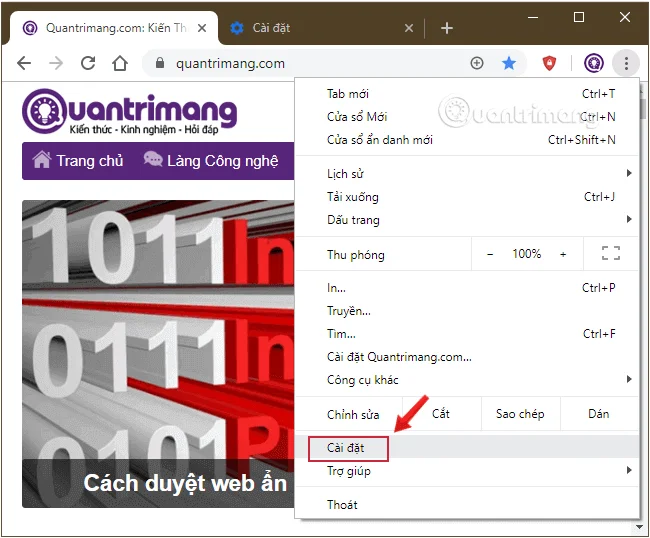Open Làng Công nghệ navigation link
This screenshot has height=538, width=650.
pyautogui.click(x=211, y=161)
